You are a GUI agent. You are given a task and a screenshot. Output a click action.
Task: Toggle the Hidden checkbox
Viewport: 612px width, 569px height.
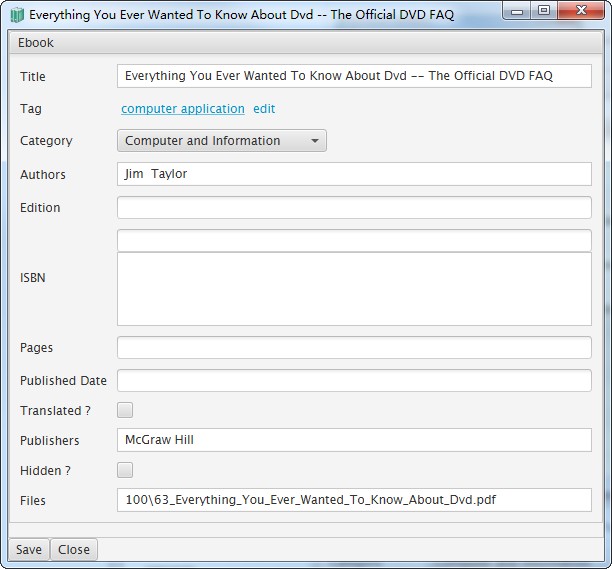pos(125,470)
